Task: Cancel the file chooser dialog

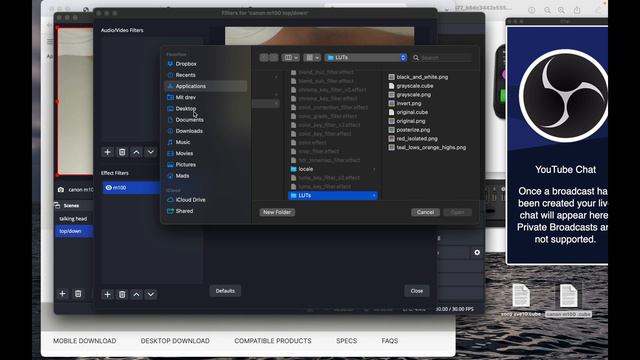Action: (425, 212)
